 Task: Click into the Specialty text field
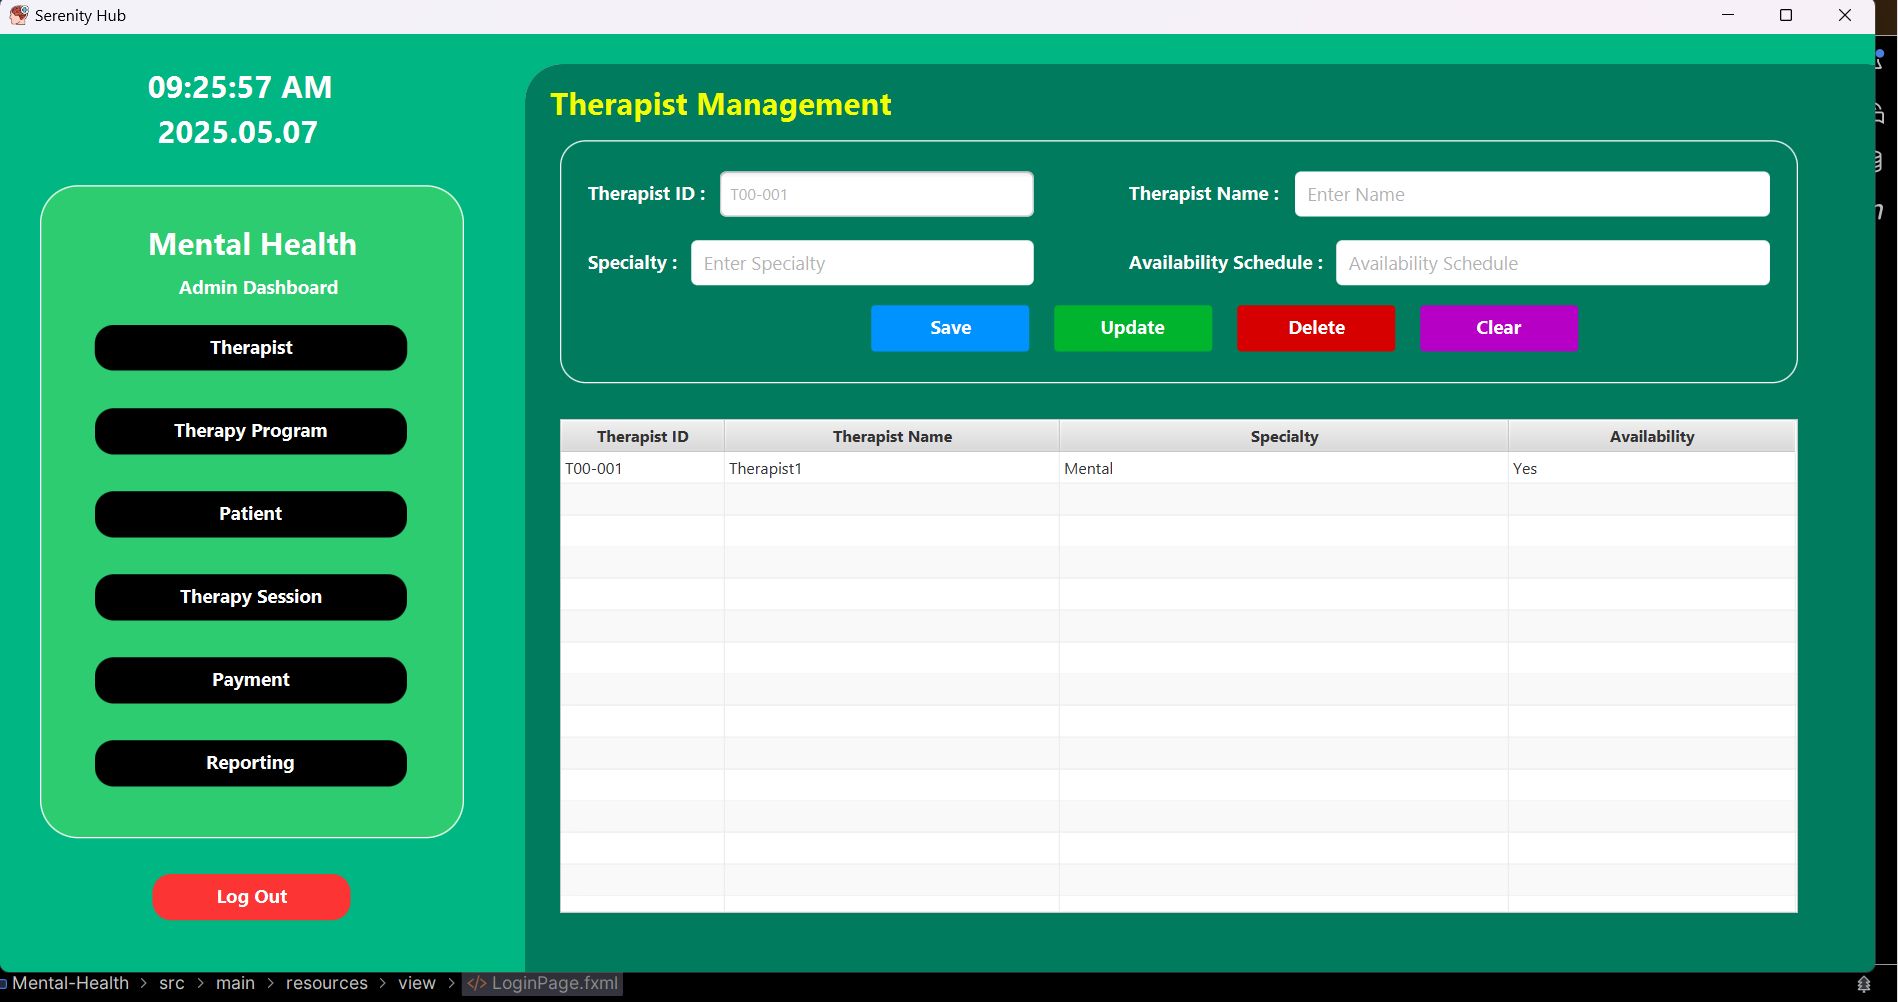(861, 263)
